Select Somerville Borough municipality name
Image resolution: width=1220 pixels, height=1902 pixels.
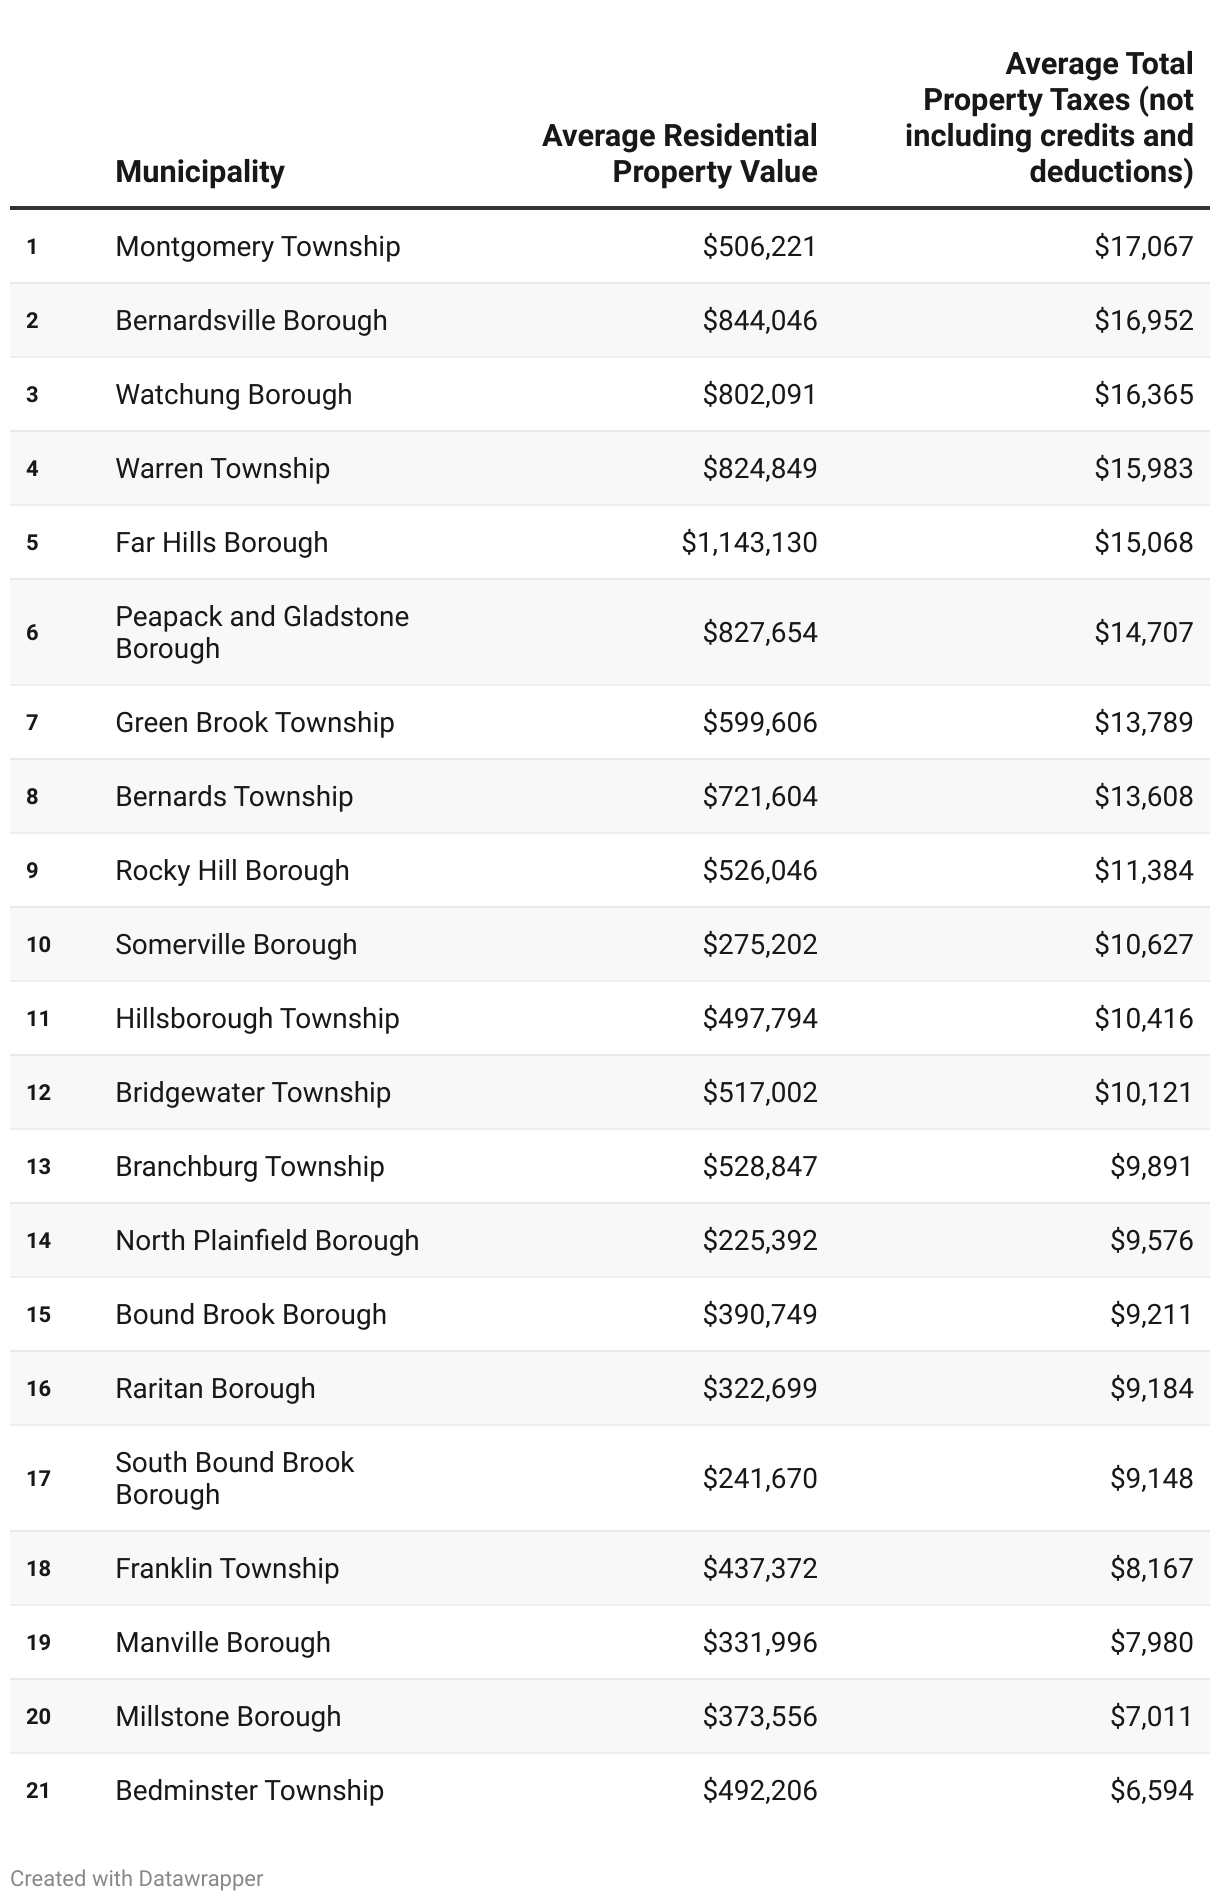coord(236,945)
